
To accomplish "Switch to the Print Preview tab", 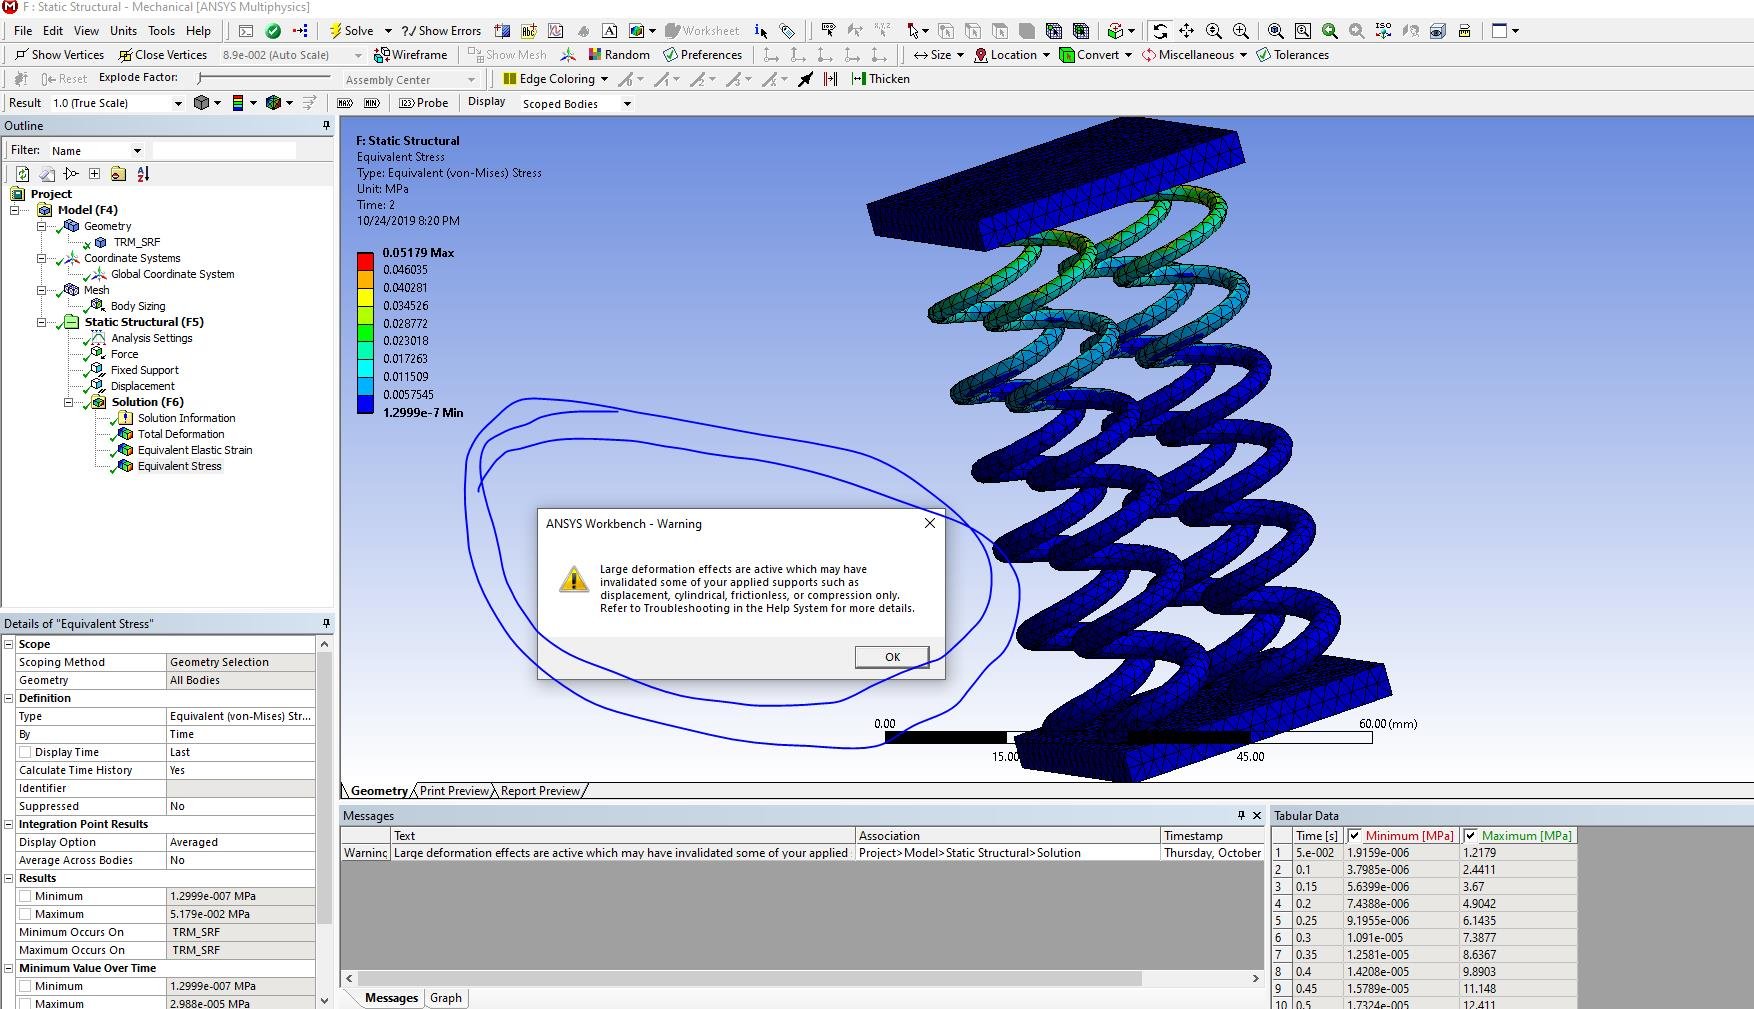I will click(x=455, y=791).
